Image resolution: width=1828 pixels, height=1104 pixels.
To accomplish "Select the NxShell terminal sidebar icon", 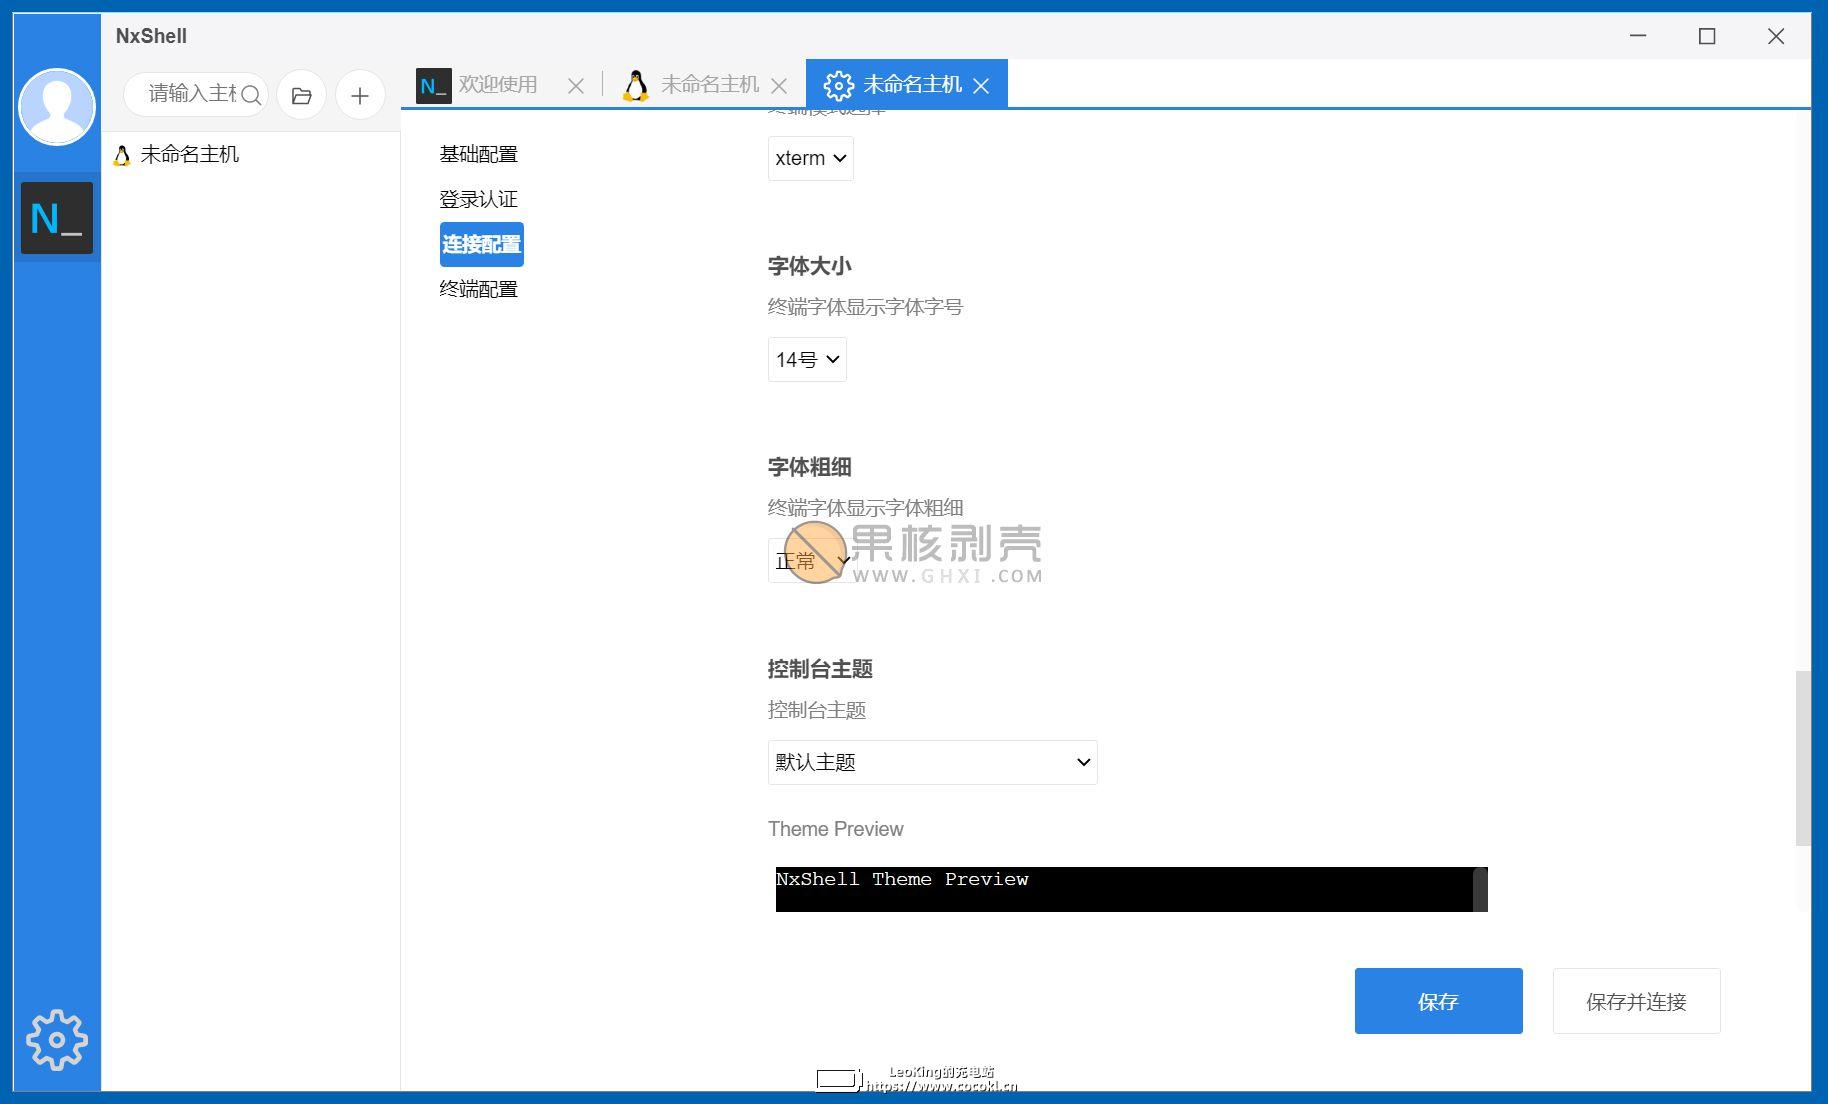I will pos(57,218).
